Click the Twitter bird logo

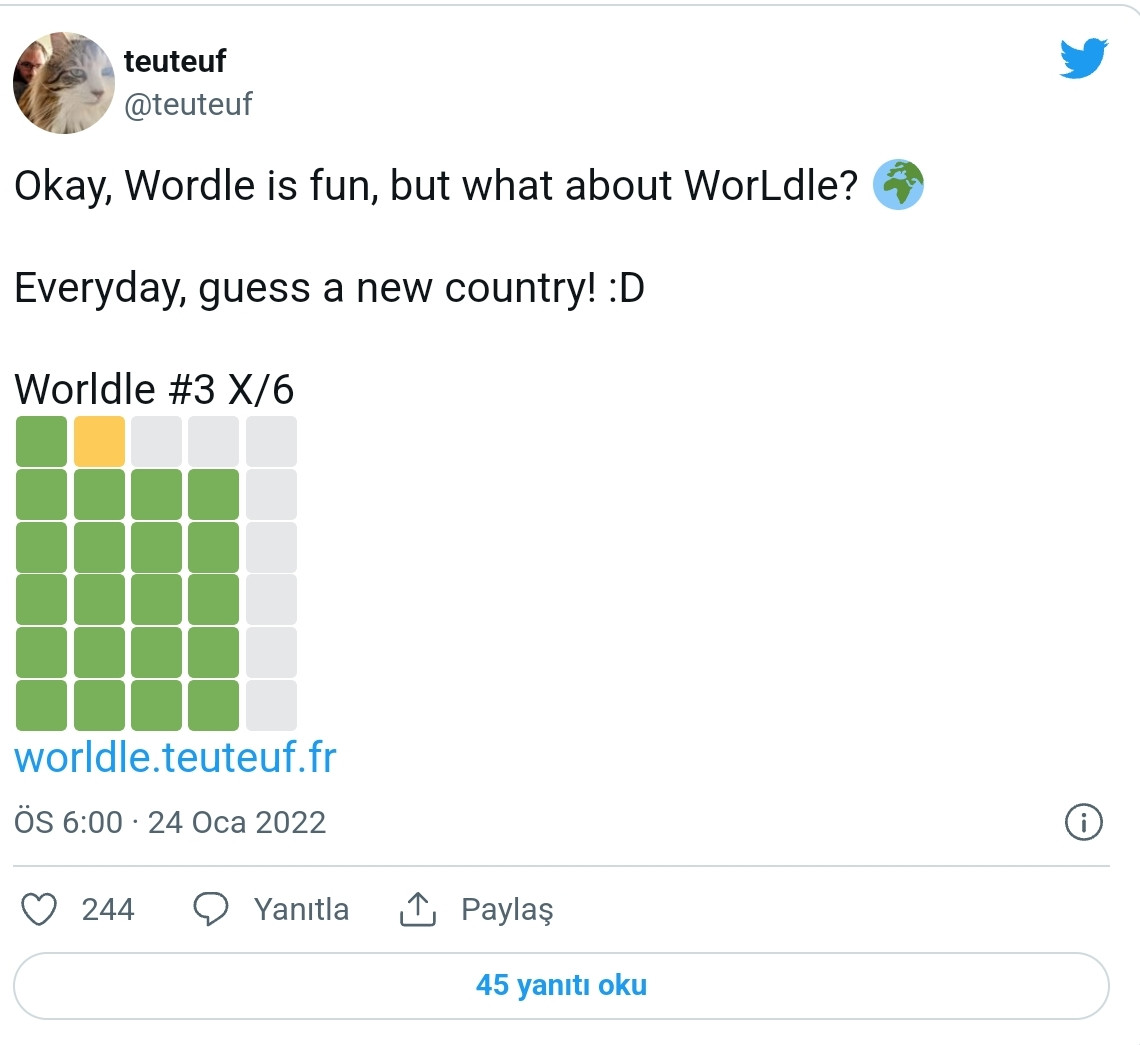tap(1084, 59)
